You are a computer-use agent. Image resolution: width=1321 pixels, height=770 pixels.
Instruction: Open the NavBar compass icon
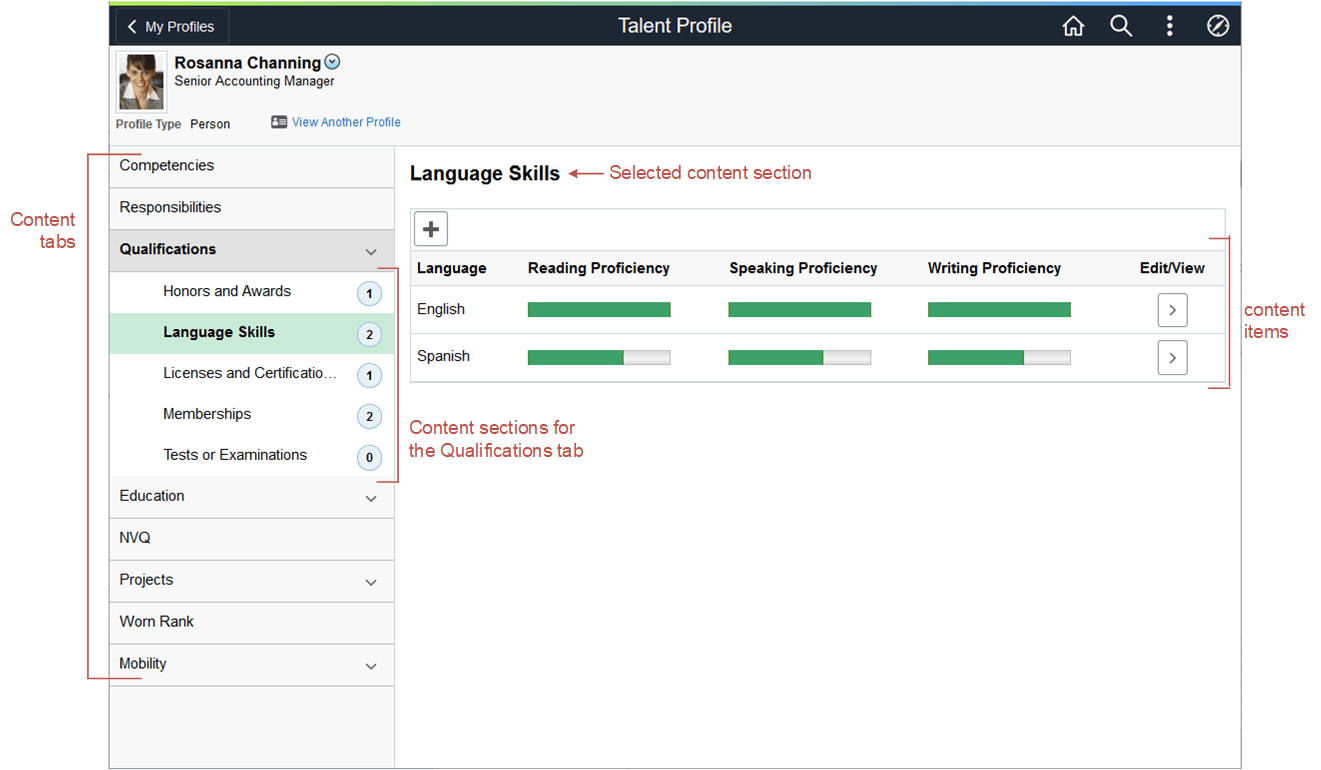pos(1217,25)
